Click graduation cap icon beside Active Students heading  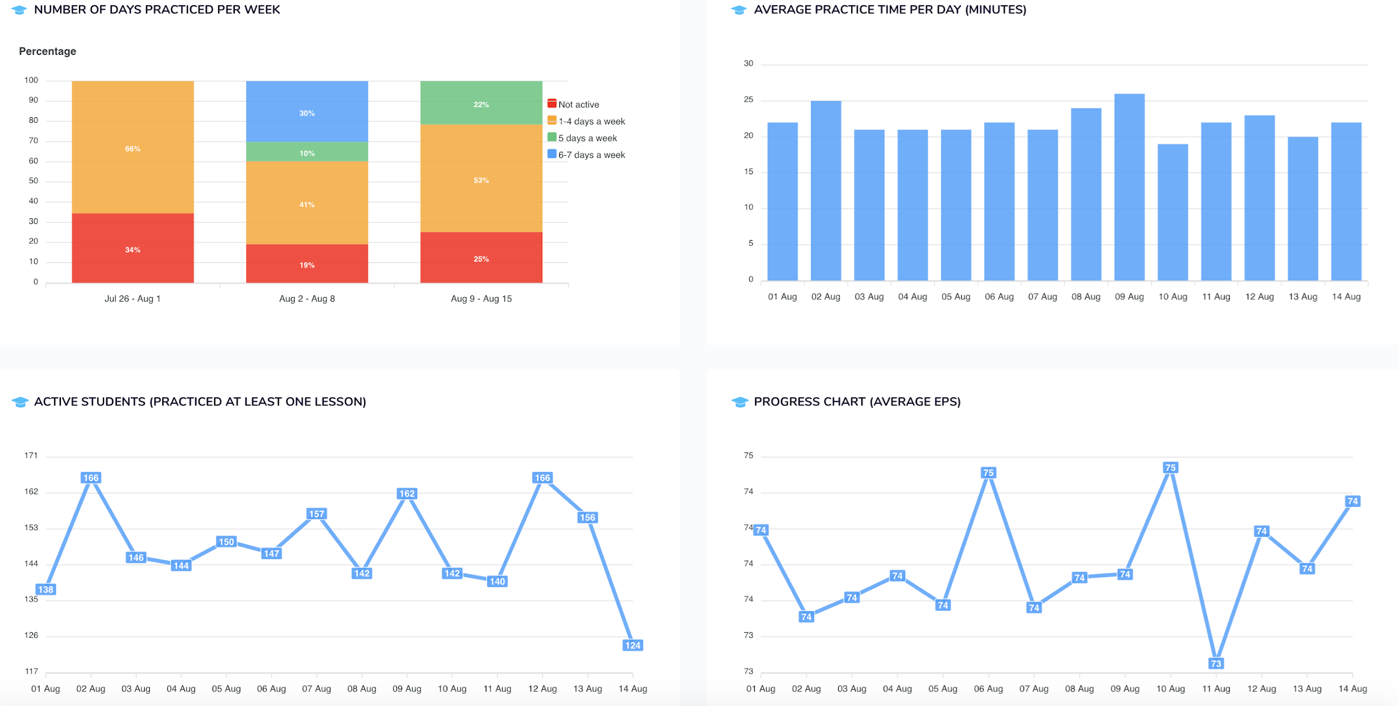coord(19,402)
